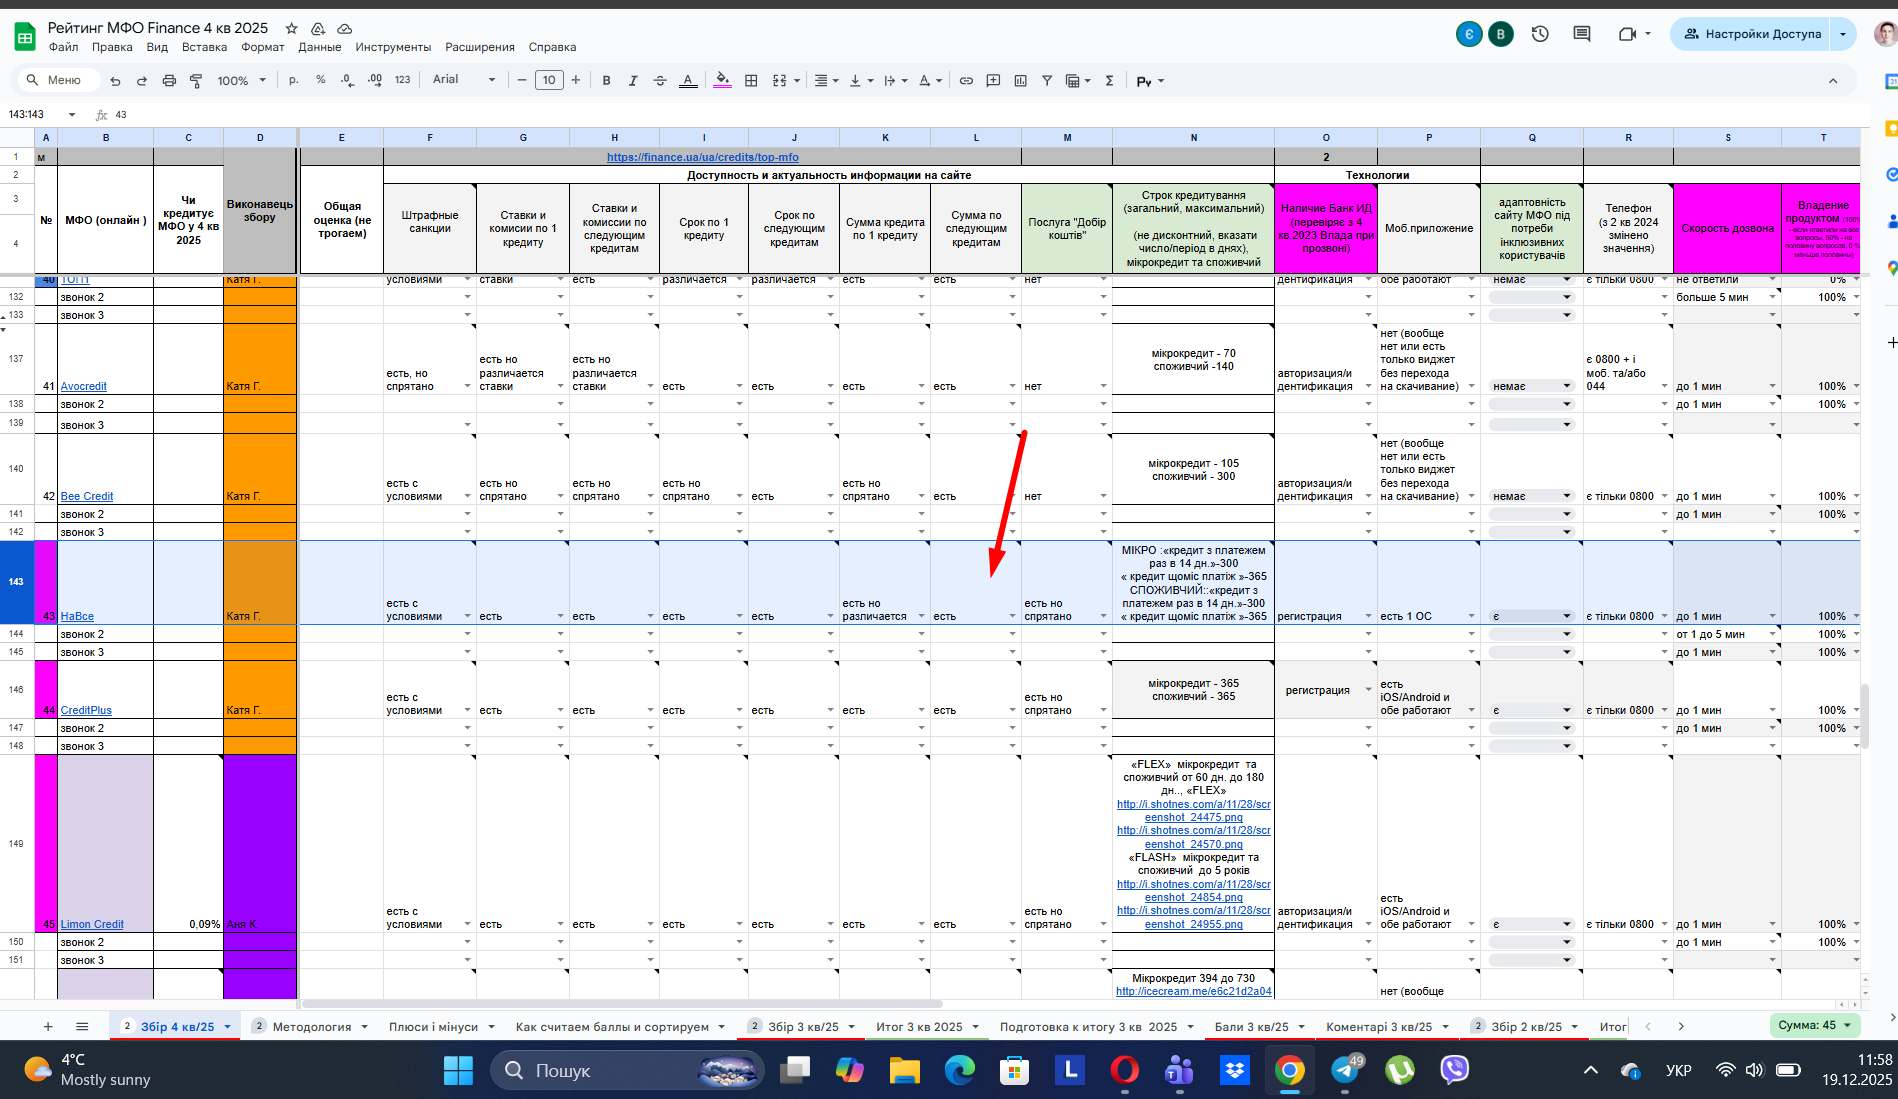Click the Insert link icon
The width and height of the screenshot is (1898, 1099).
point(966,80)
